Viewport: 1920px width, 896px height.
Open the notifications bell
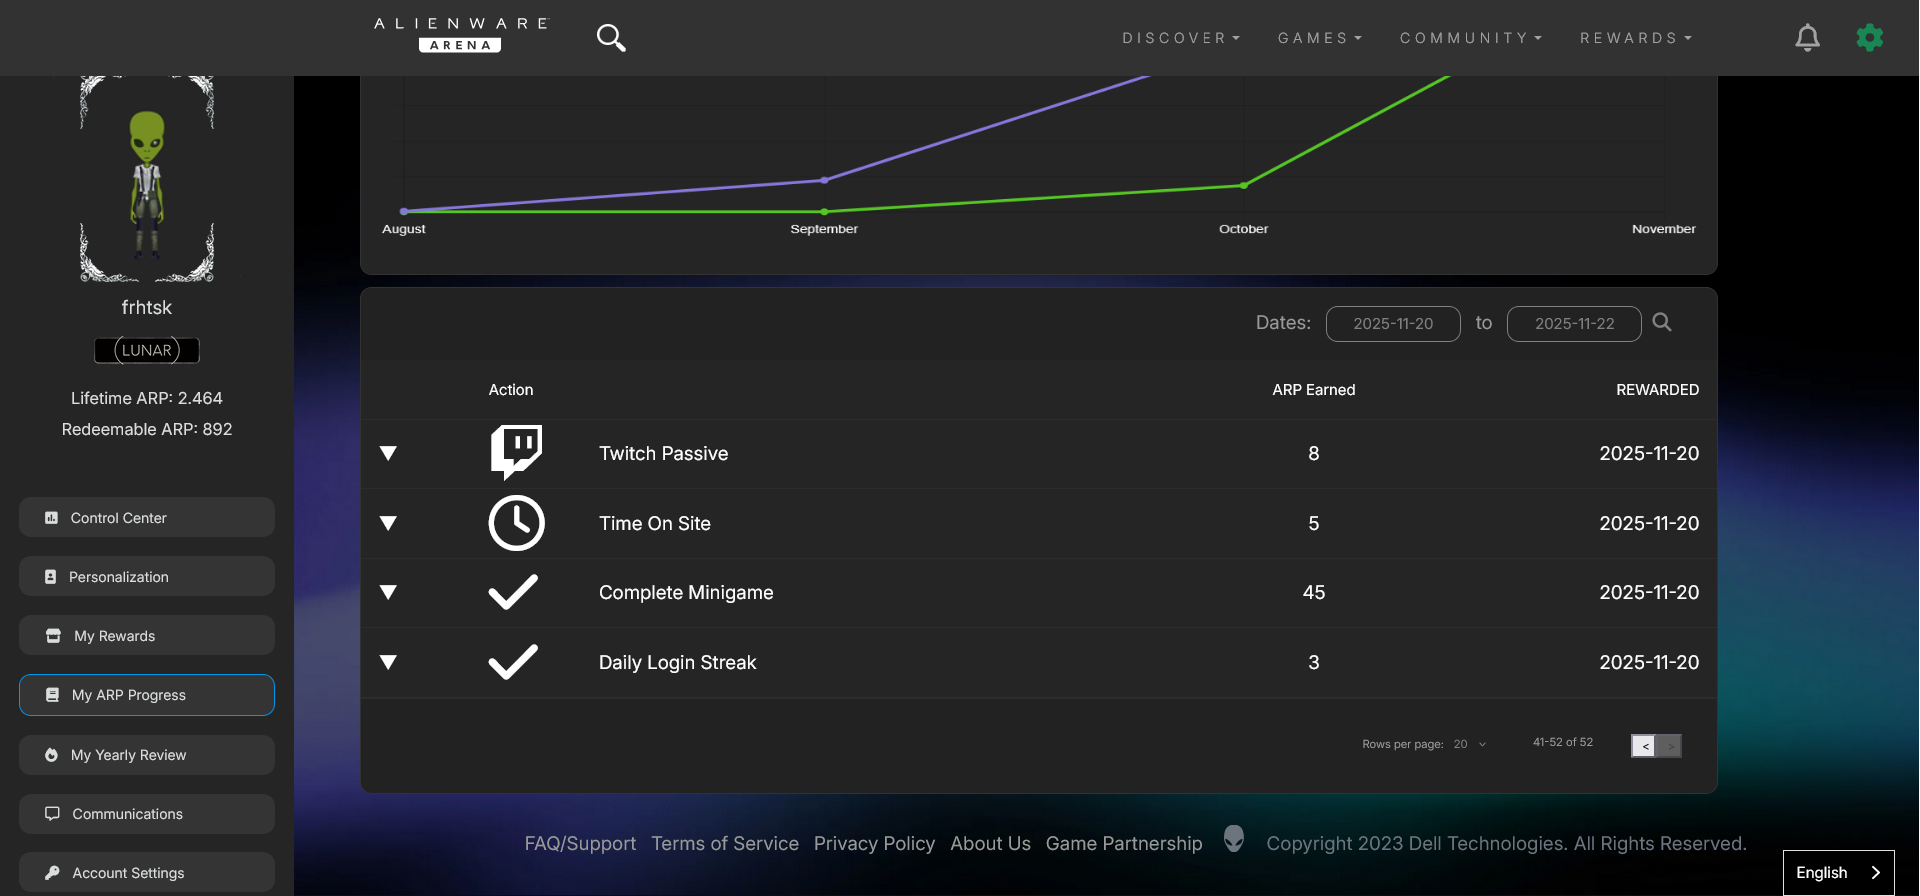point(1807,38)
